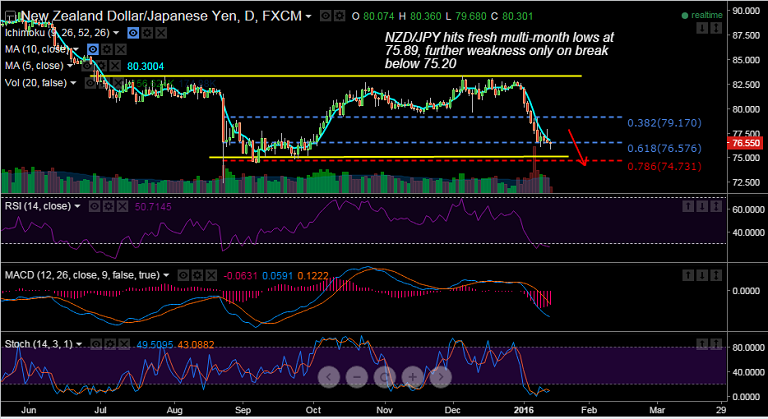The image size is (768, 419).
Task: Open Stoch (14, 3, 1) settings gear
Action: (110, 345)
